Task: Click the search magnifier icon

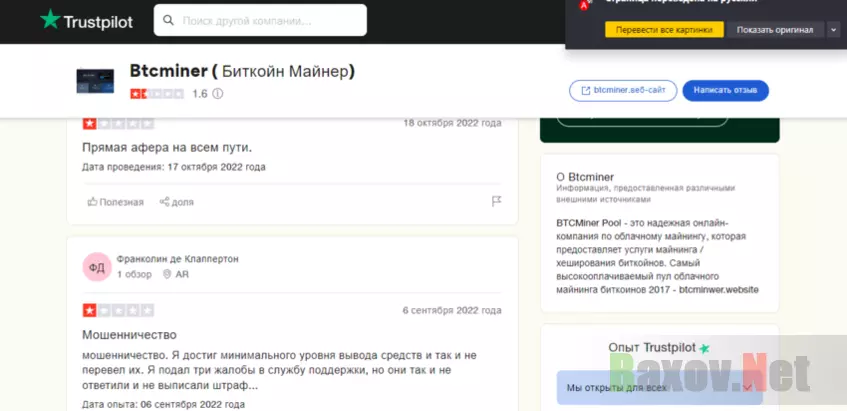Action: (169, 21)
